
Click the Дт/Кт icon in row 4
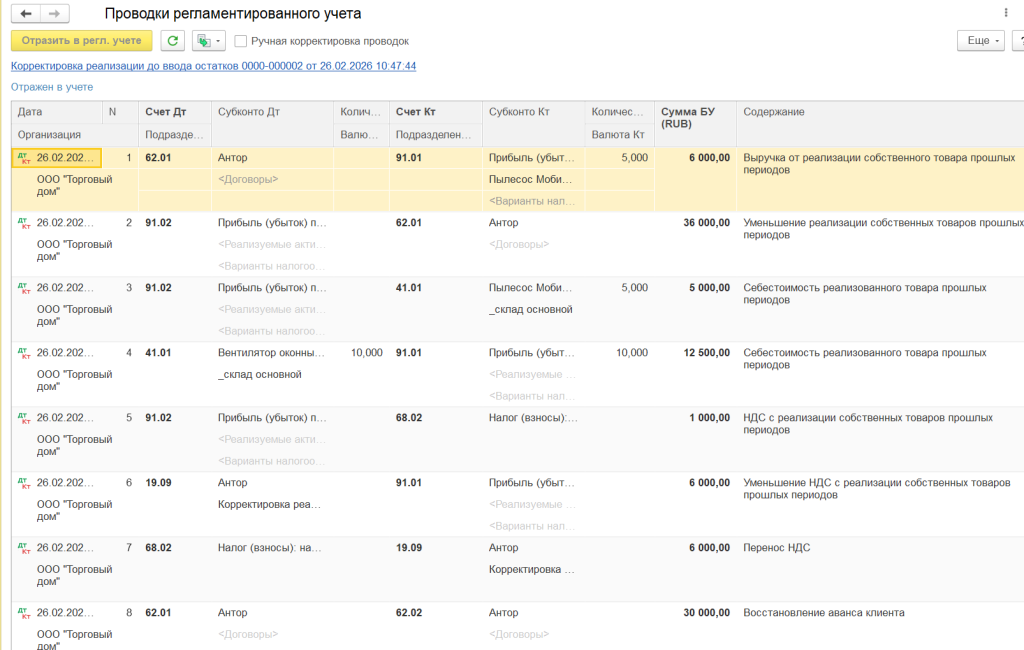click(x=24, y=353)
